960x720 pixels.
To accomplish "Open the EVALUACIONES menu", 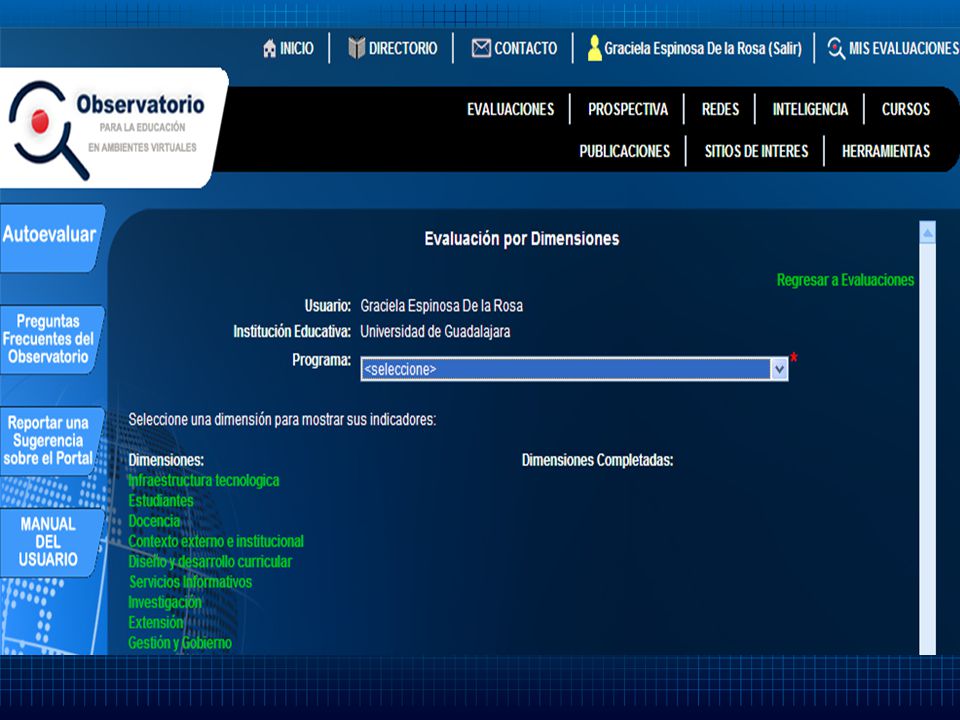I will (511, 109).
